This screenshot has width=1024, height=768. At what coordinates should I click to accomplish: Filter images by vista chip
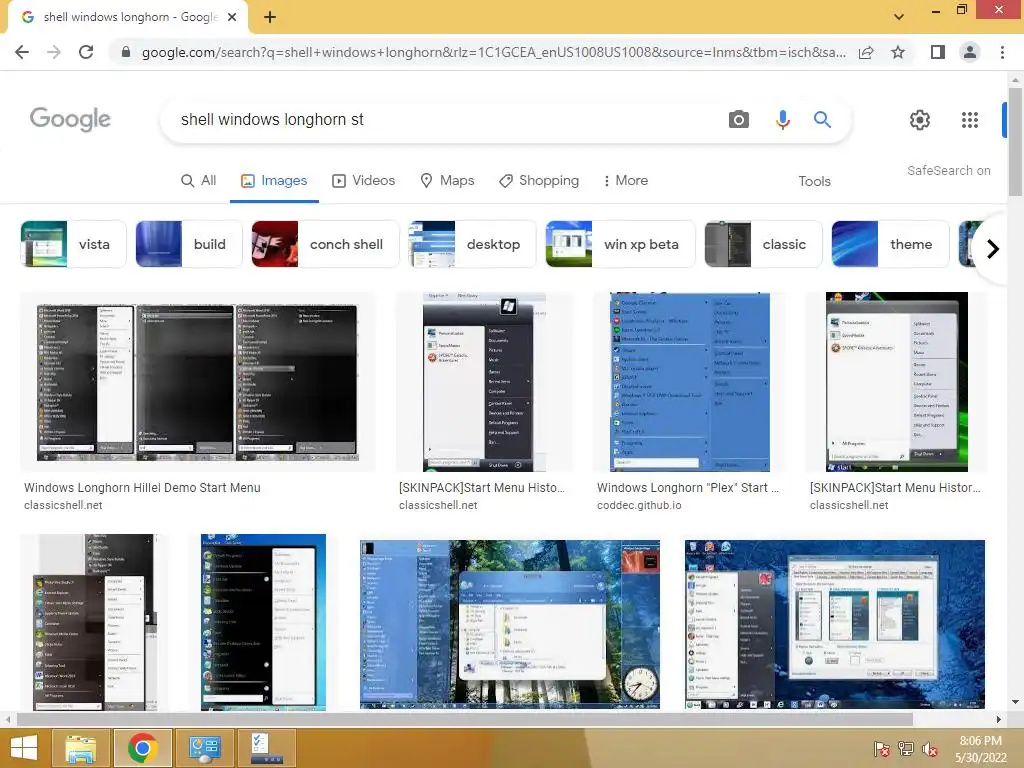pyautogui.click(x=73, y=244)
